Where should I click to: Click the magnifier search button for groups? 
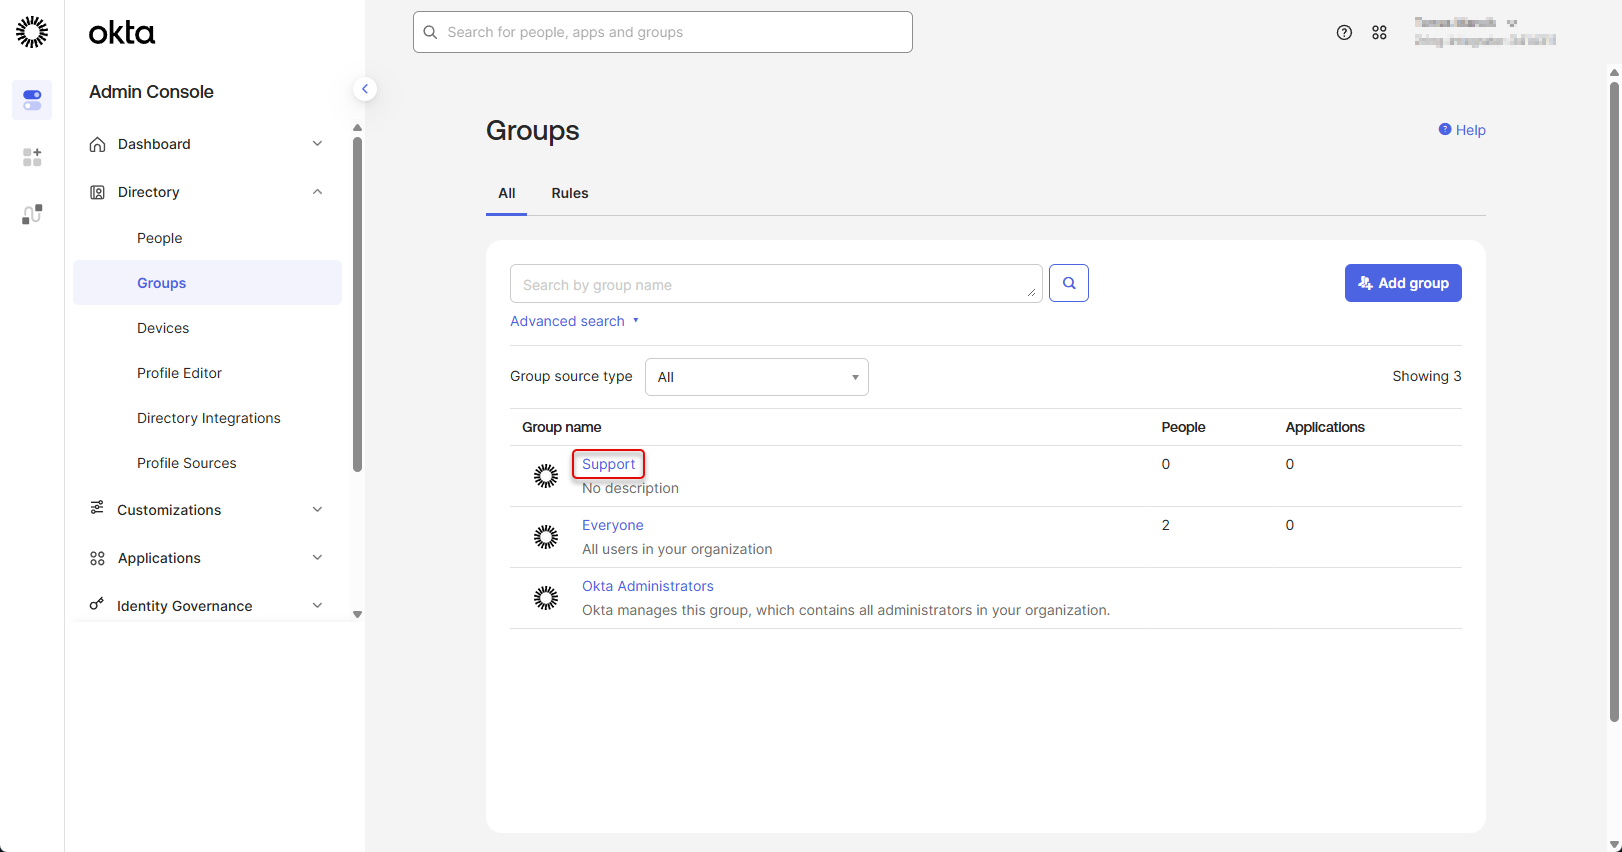point(1068,283)
